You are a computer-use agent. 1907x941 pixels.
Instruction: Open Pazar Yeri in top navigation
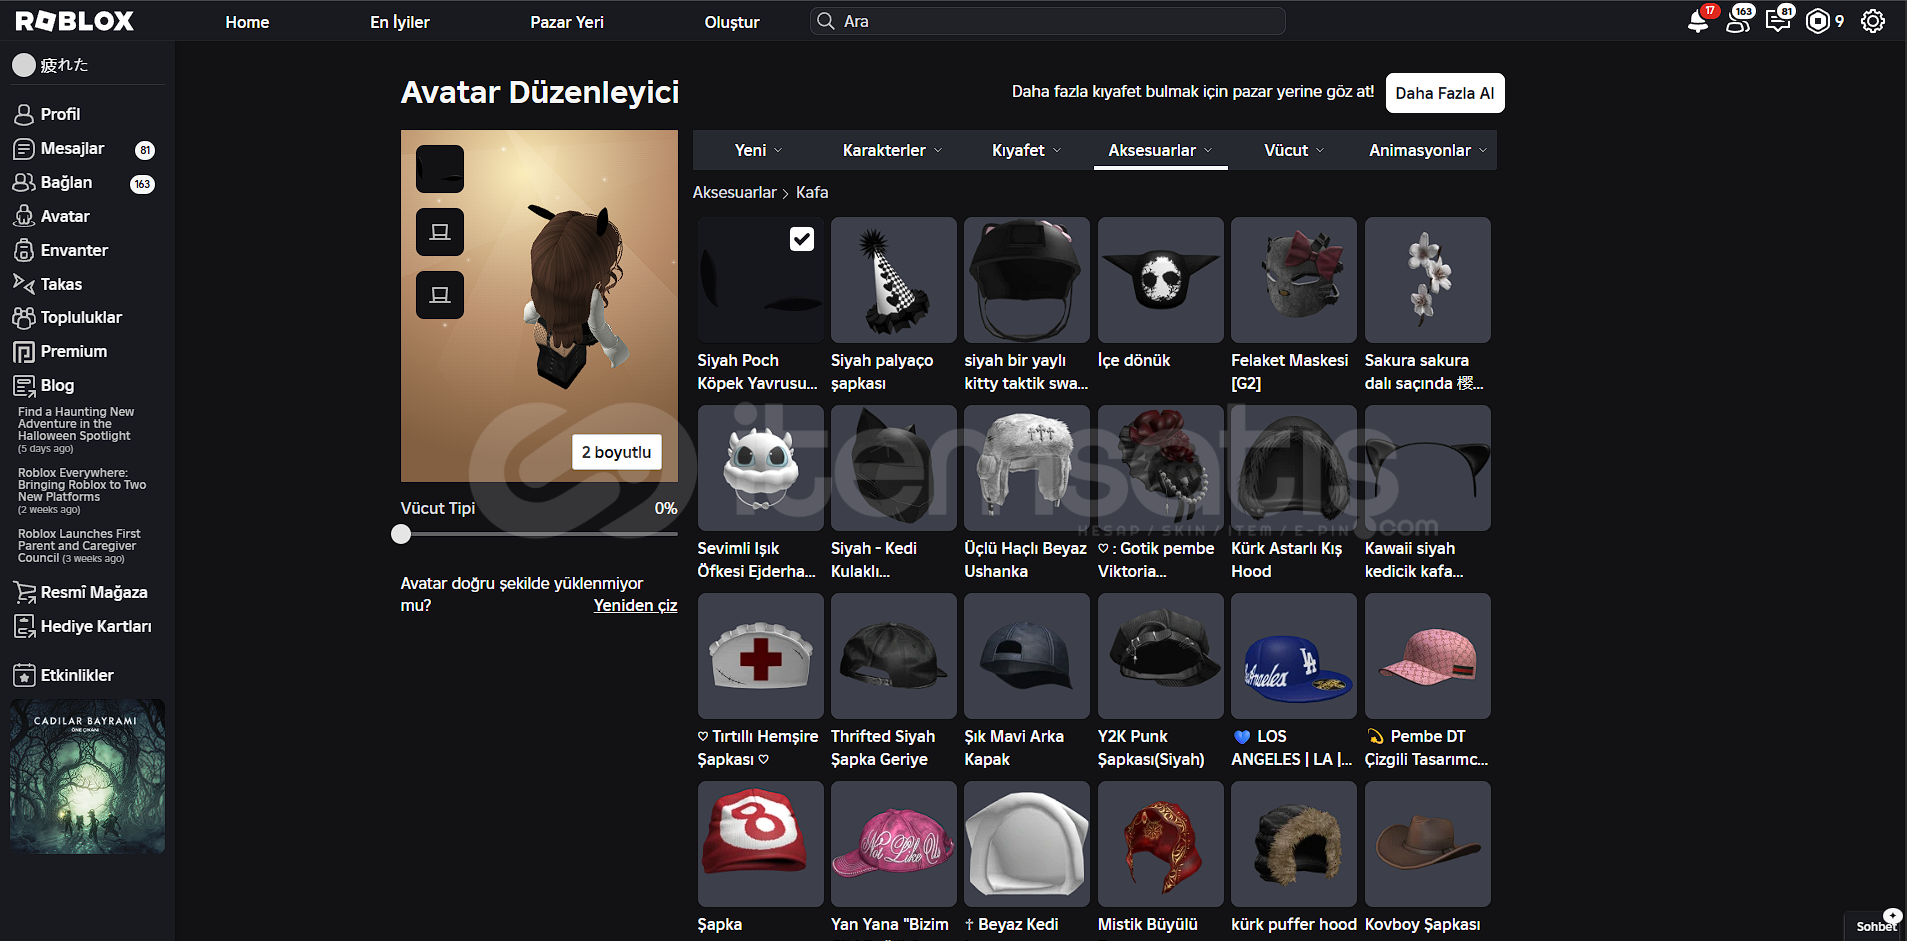[566, 22]
